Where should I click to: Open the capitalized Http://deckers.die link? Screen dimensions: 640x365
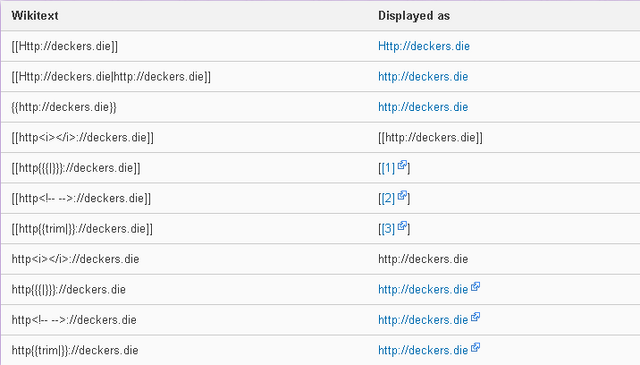click(x=424, y=46)
